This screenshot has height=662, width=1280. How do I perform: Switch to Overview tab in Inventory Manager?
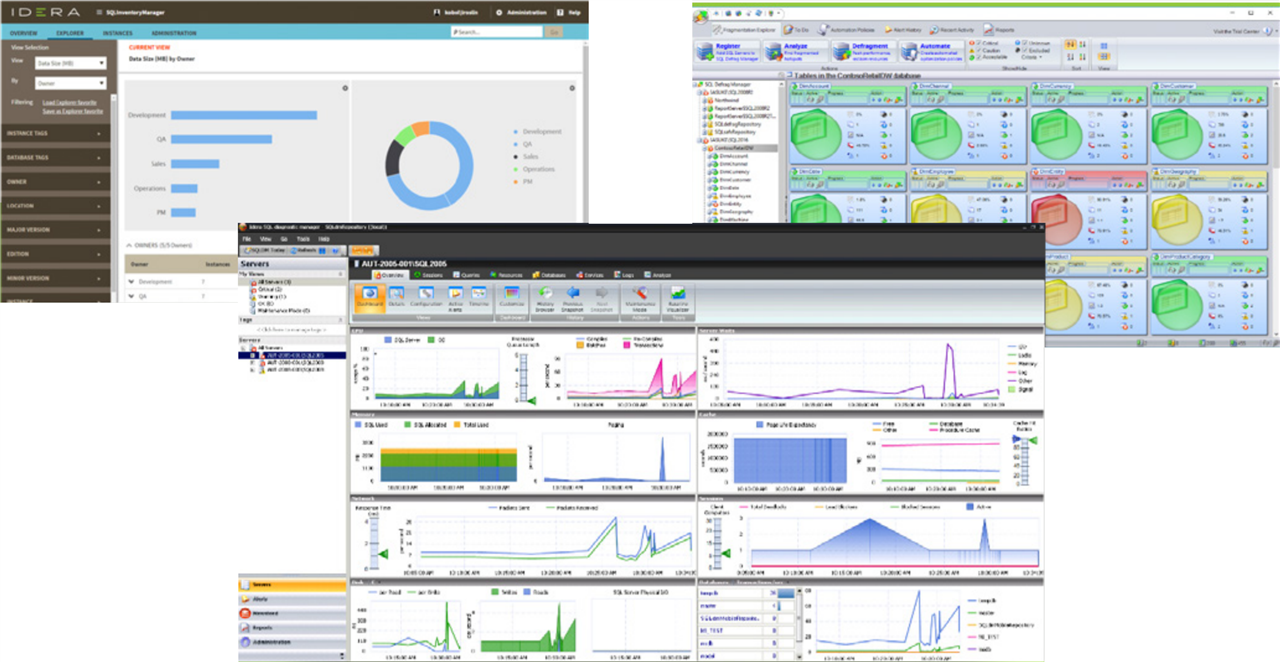[23, 33]
